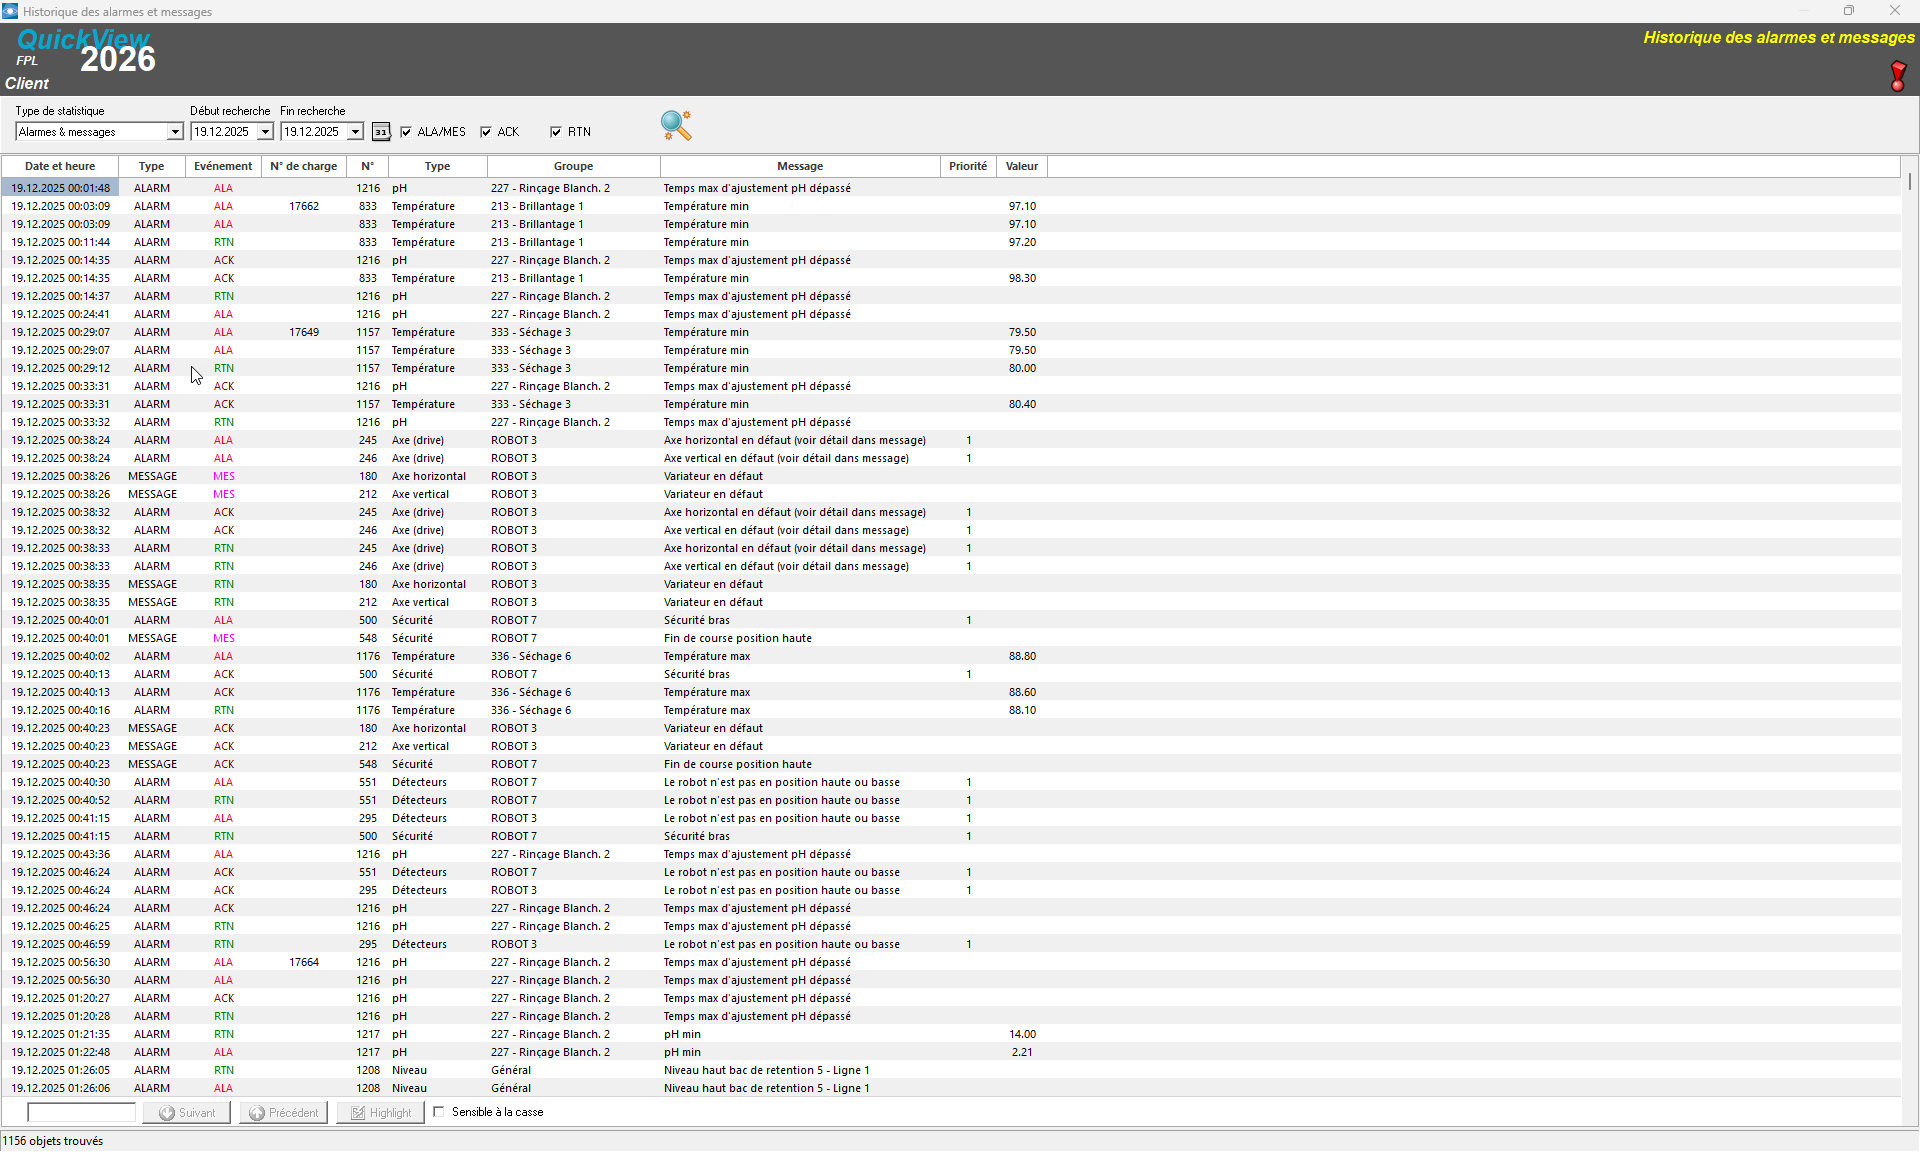Expand the Fin recherche date picker

pos(355,132)
